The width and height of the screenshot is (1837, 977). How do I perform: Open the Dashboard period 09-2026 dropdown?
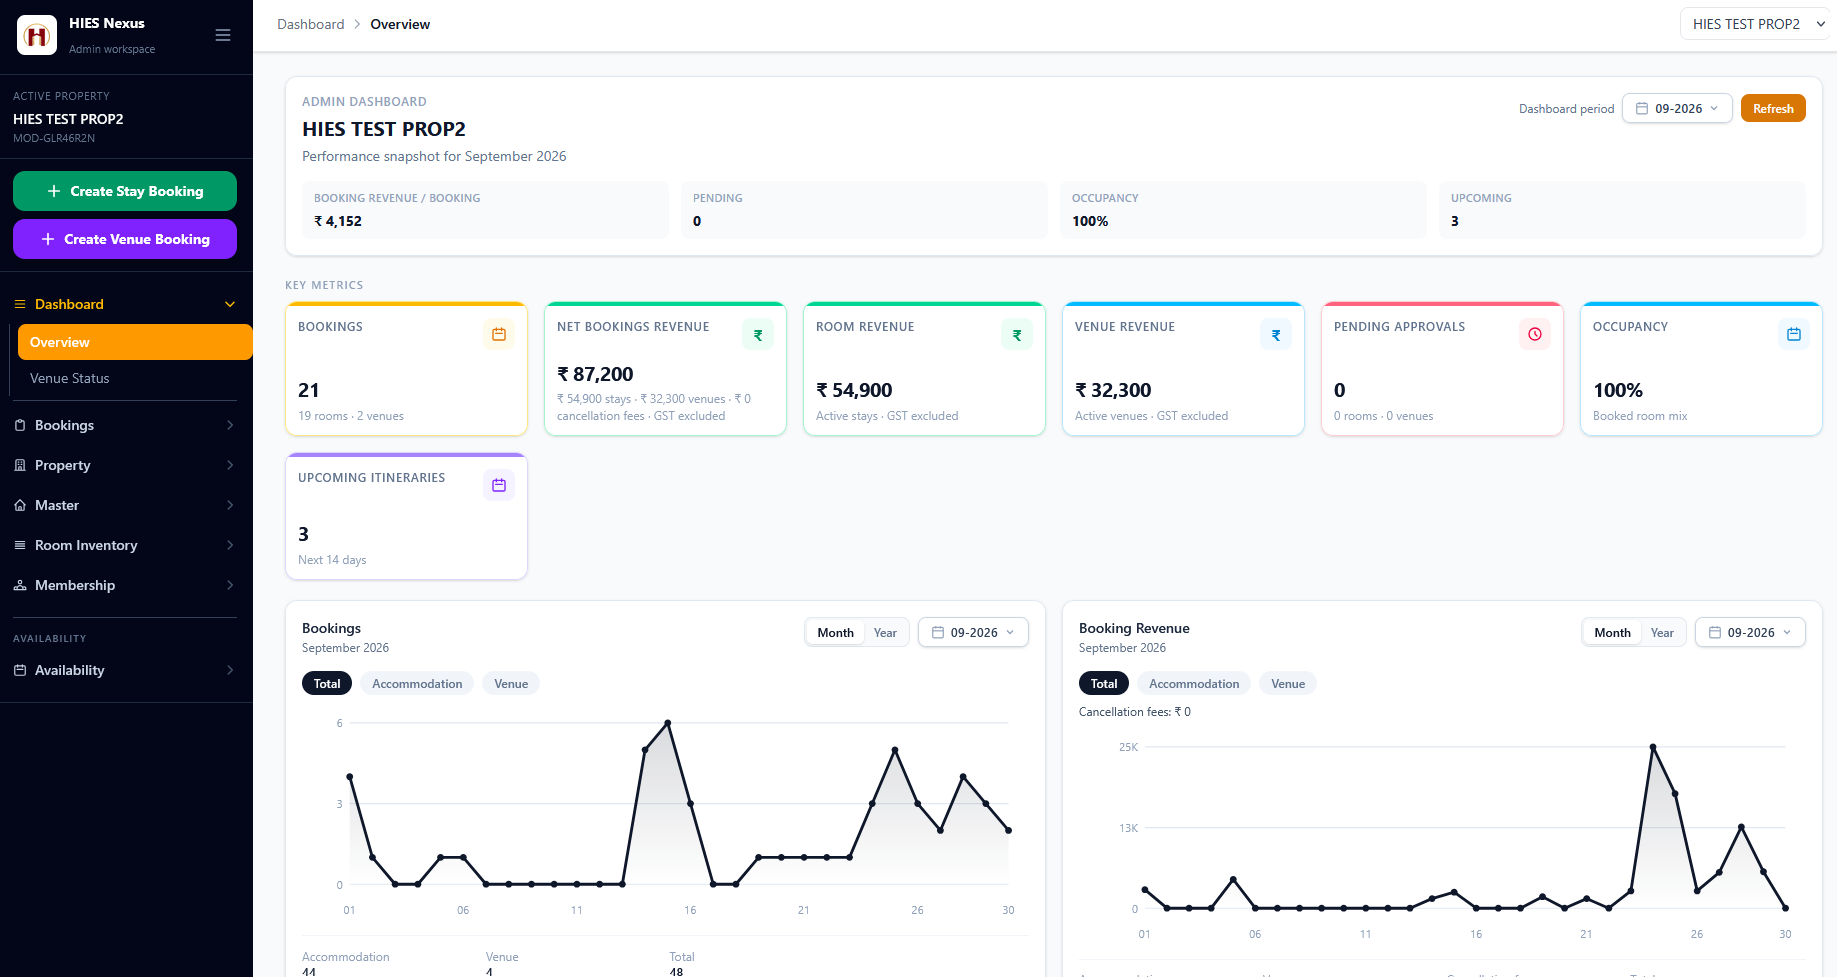coord(1677,108)
